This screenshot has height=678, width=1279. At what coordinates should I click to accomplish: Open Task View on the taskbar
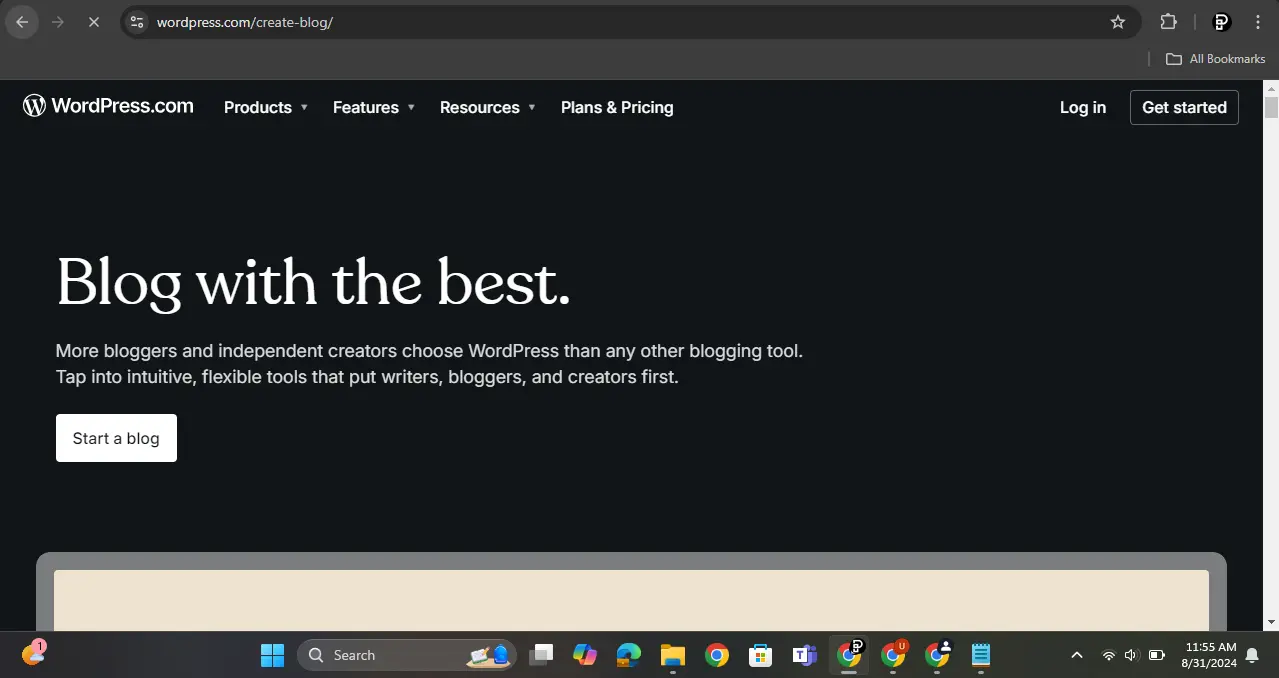(x=541, y=655)
